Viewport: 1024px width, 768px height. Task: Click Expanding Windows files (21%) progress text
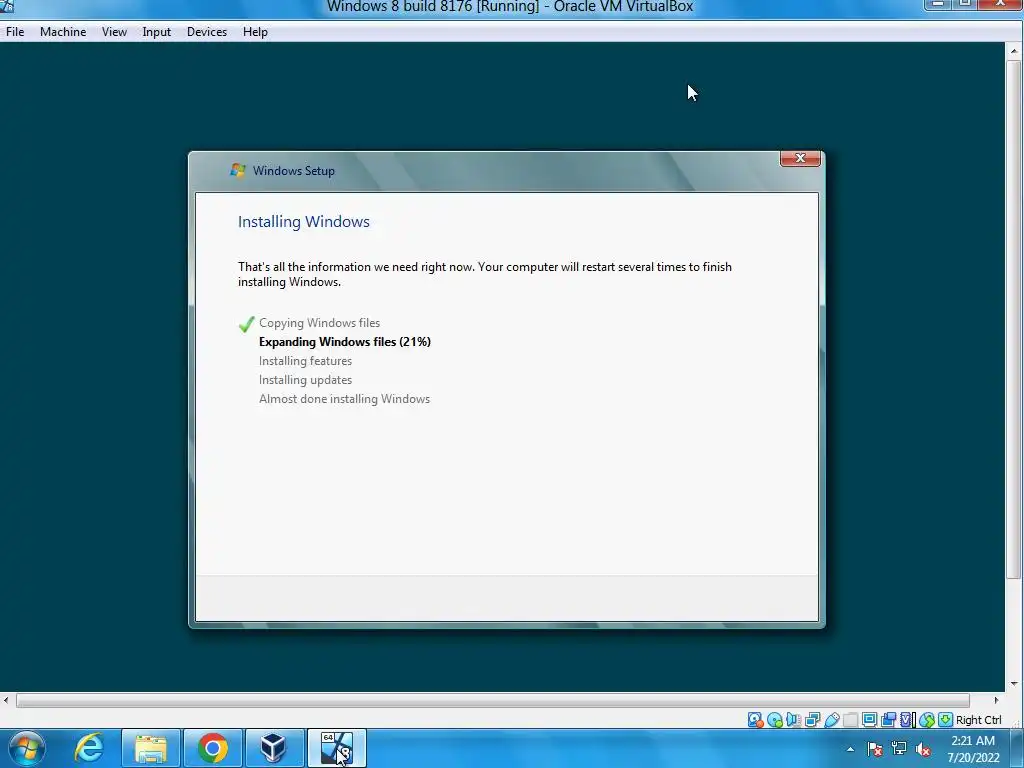coord(345,342)
